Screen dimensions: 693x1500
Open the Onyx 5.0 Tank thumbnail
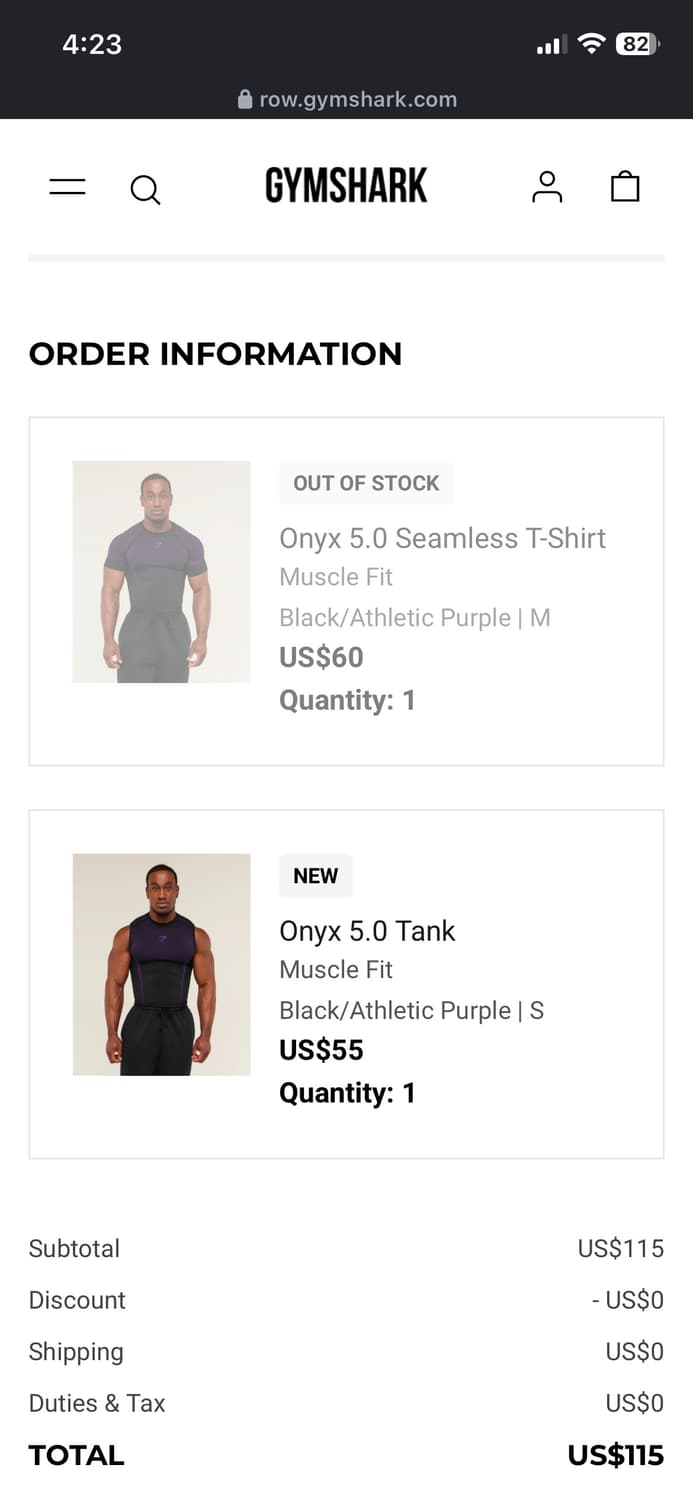pyautogui.click(x=161, y=964)
